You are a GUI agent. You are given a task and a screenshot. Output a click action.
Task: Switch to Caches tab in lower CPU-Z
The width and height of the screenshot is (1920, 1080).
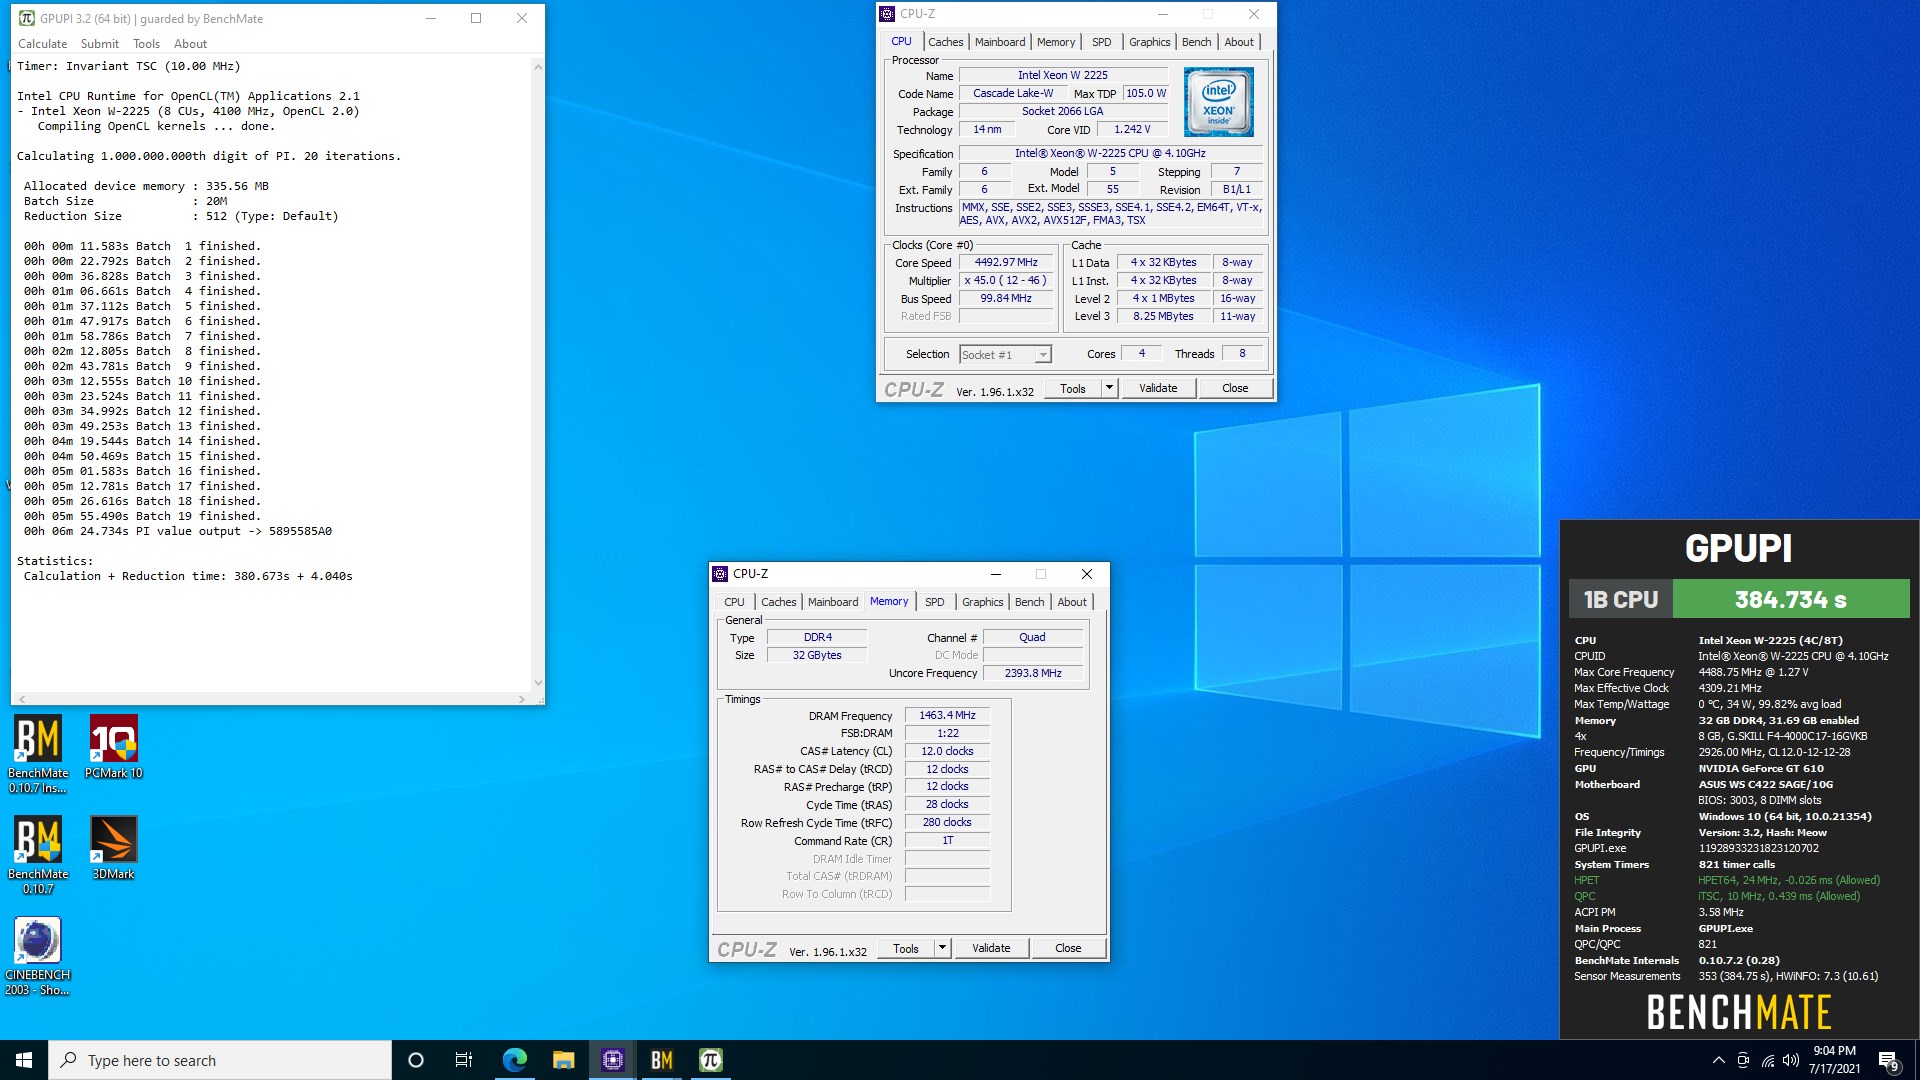click(778, 602)
